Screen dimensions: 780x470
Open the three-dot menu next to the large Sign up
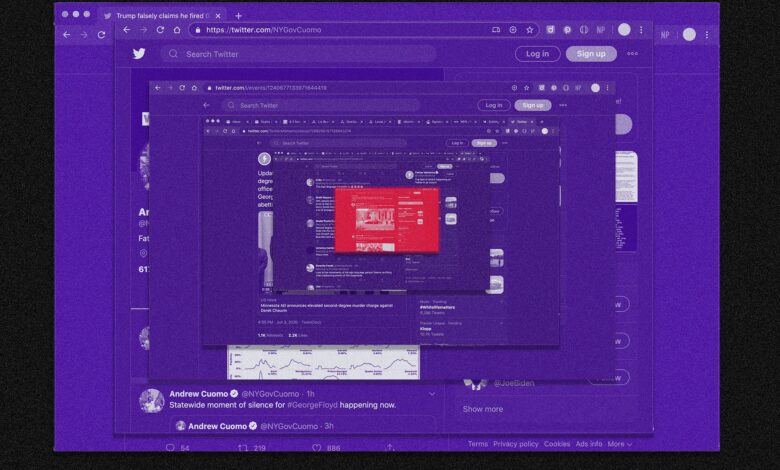click(x=632, y=54)
